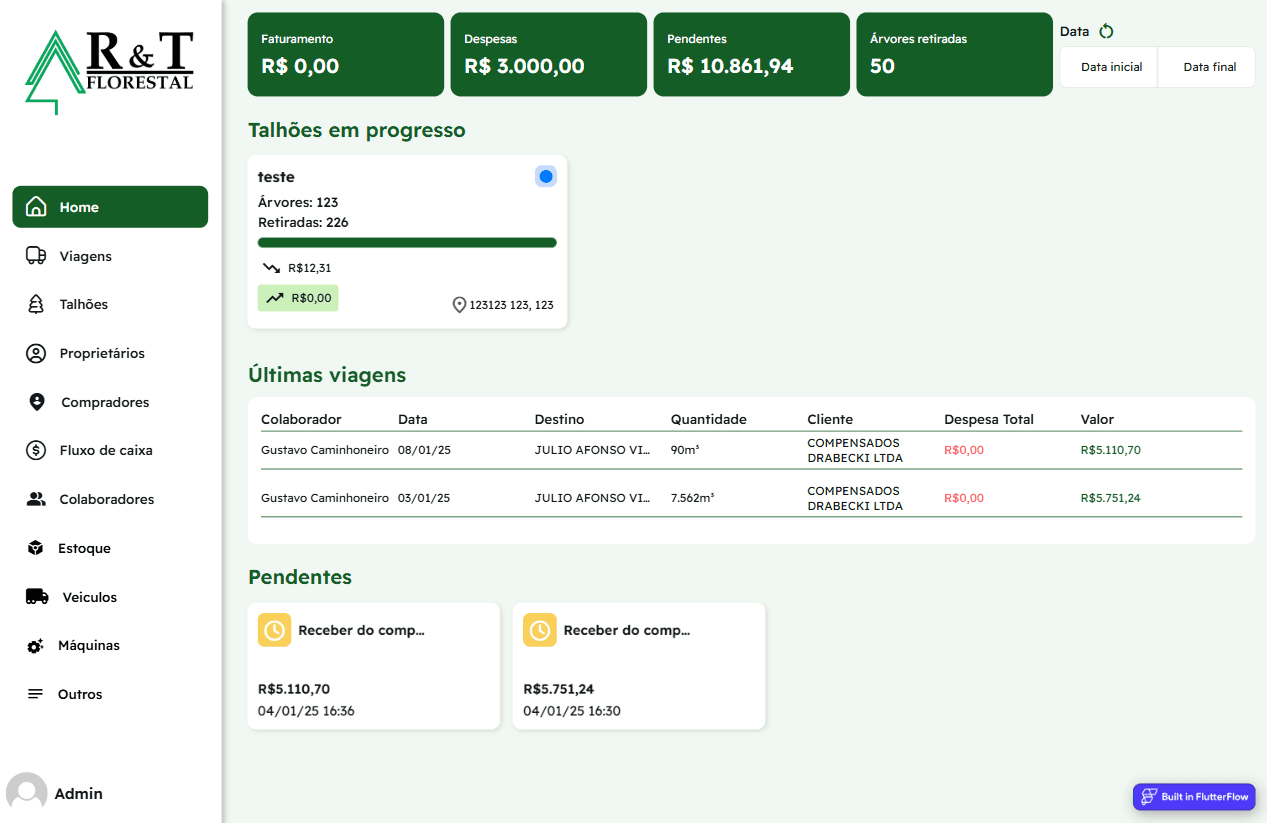
Task: Click the Pendentes R$ 10.861,94 card
Action: pyautogui.click(x=752, y=54)
